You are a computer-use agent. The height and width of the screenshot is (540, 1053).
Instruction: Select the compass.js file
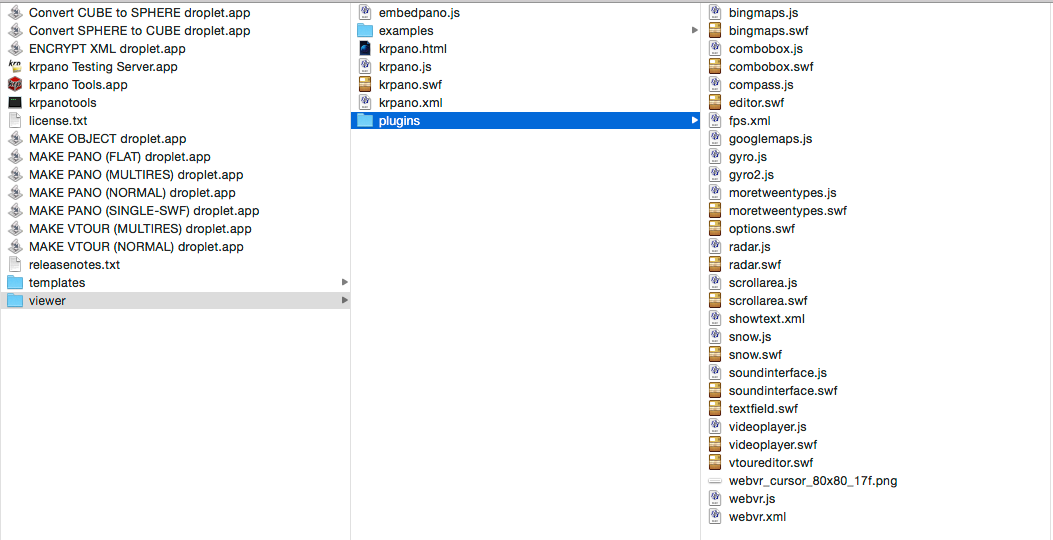point(761,85)
